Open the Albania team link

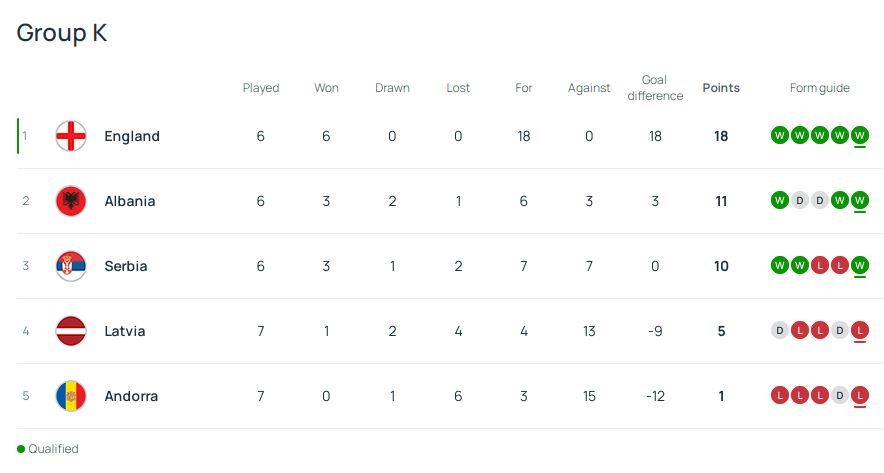[x=130, y=201]
